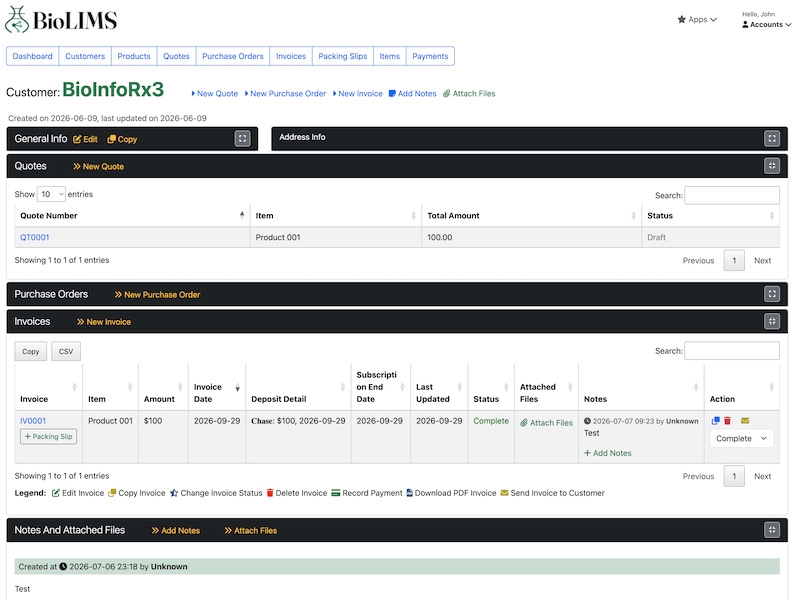Click Attach Files in Notes And Attached Files header
This screenshot has width=795, height=600.
[251, 531]
